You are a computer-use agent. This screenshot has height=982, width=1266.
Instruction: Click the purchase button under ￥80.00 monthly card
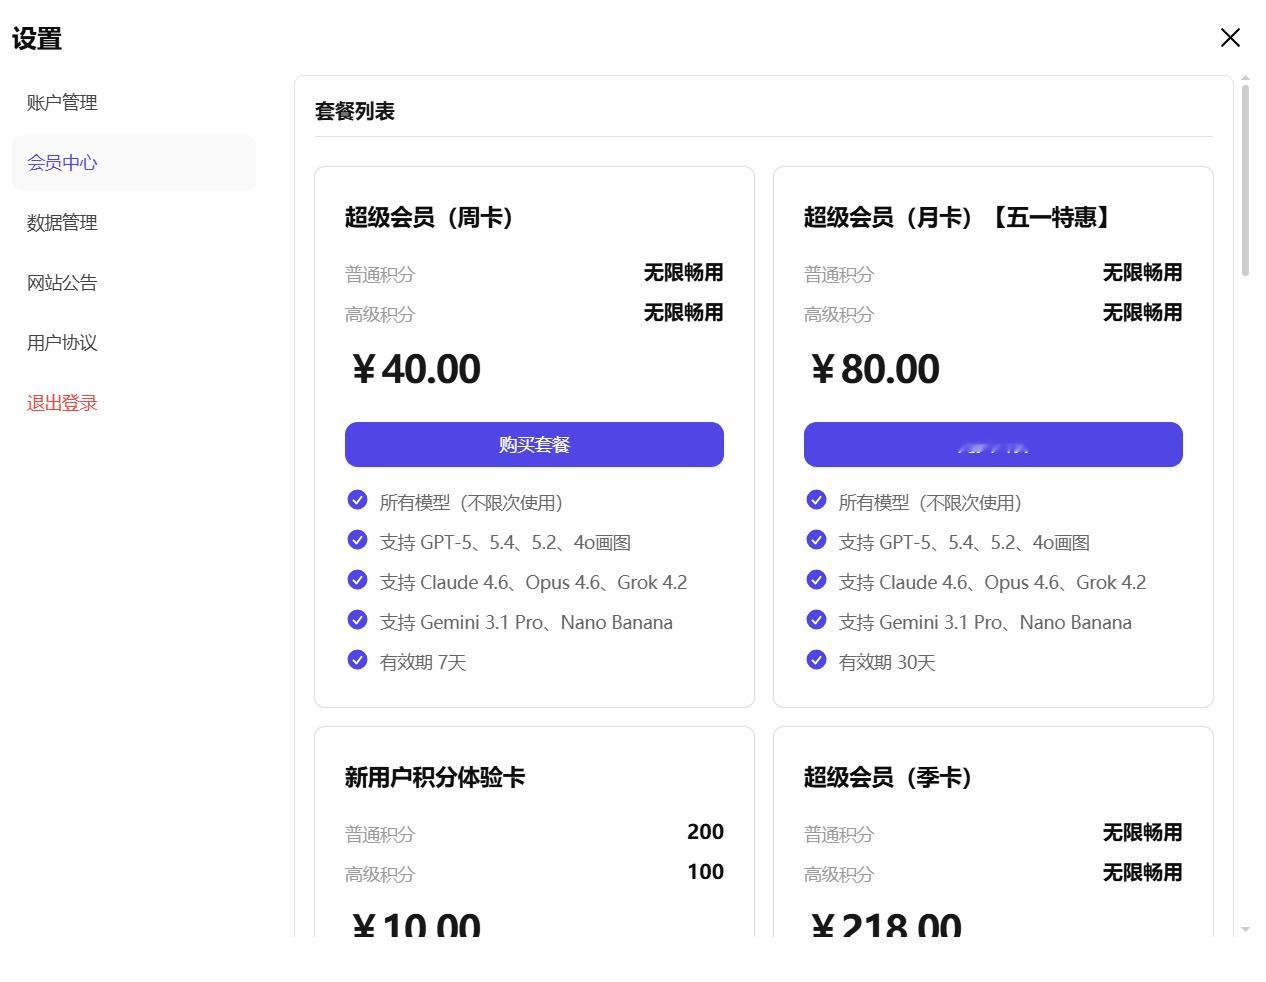tap(993, 444)
